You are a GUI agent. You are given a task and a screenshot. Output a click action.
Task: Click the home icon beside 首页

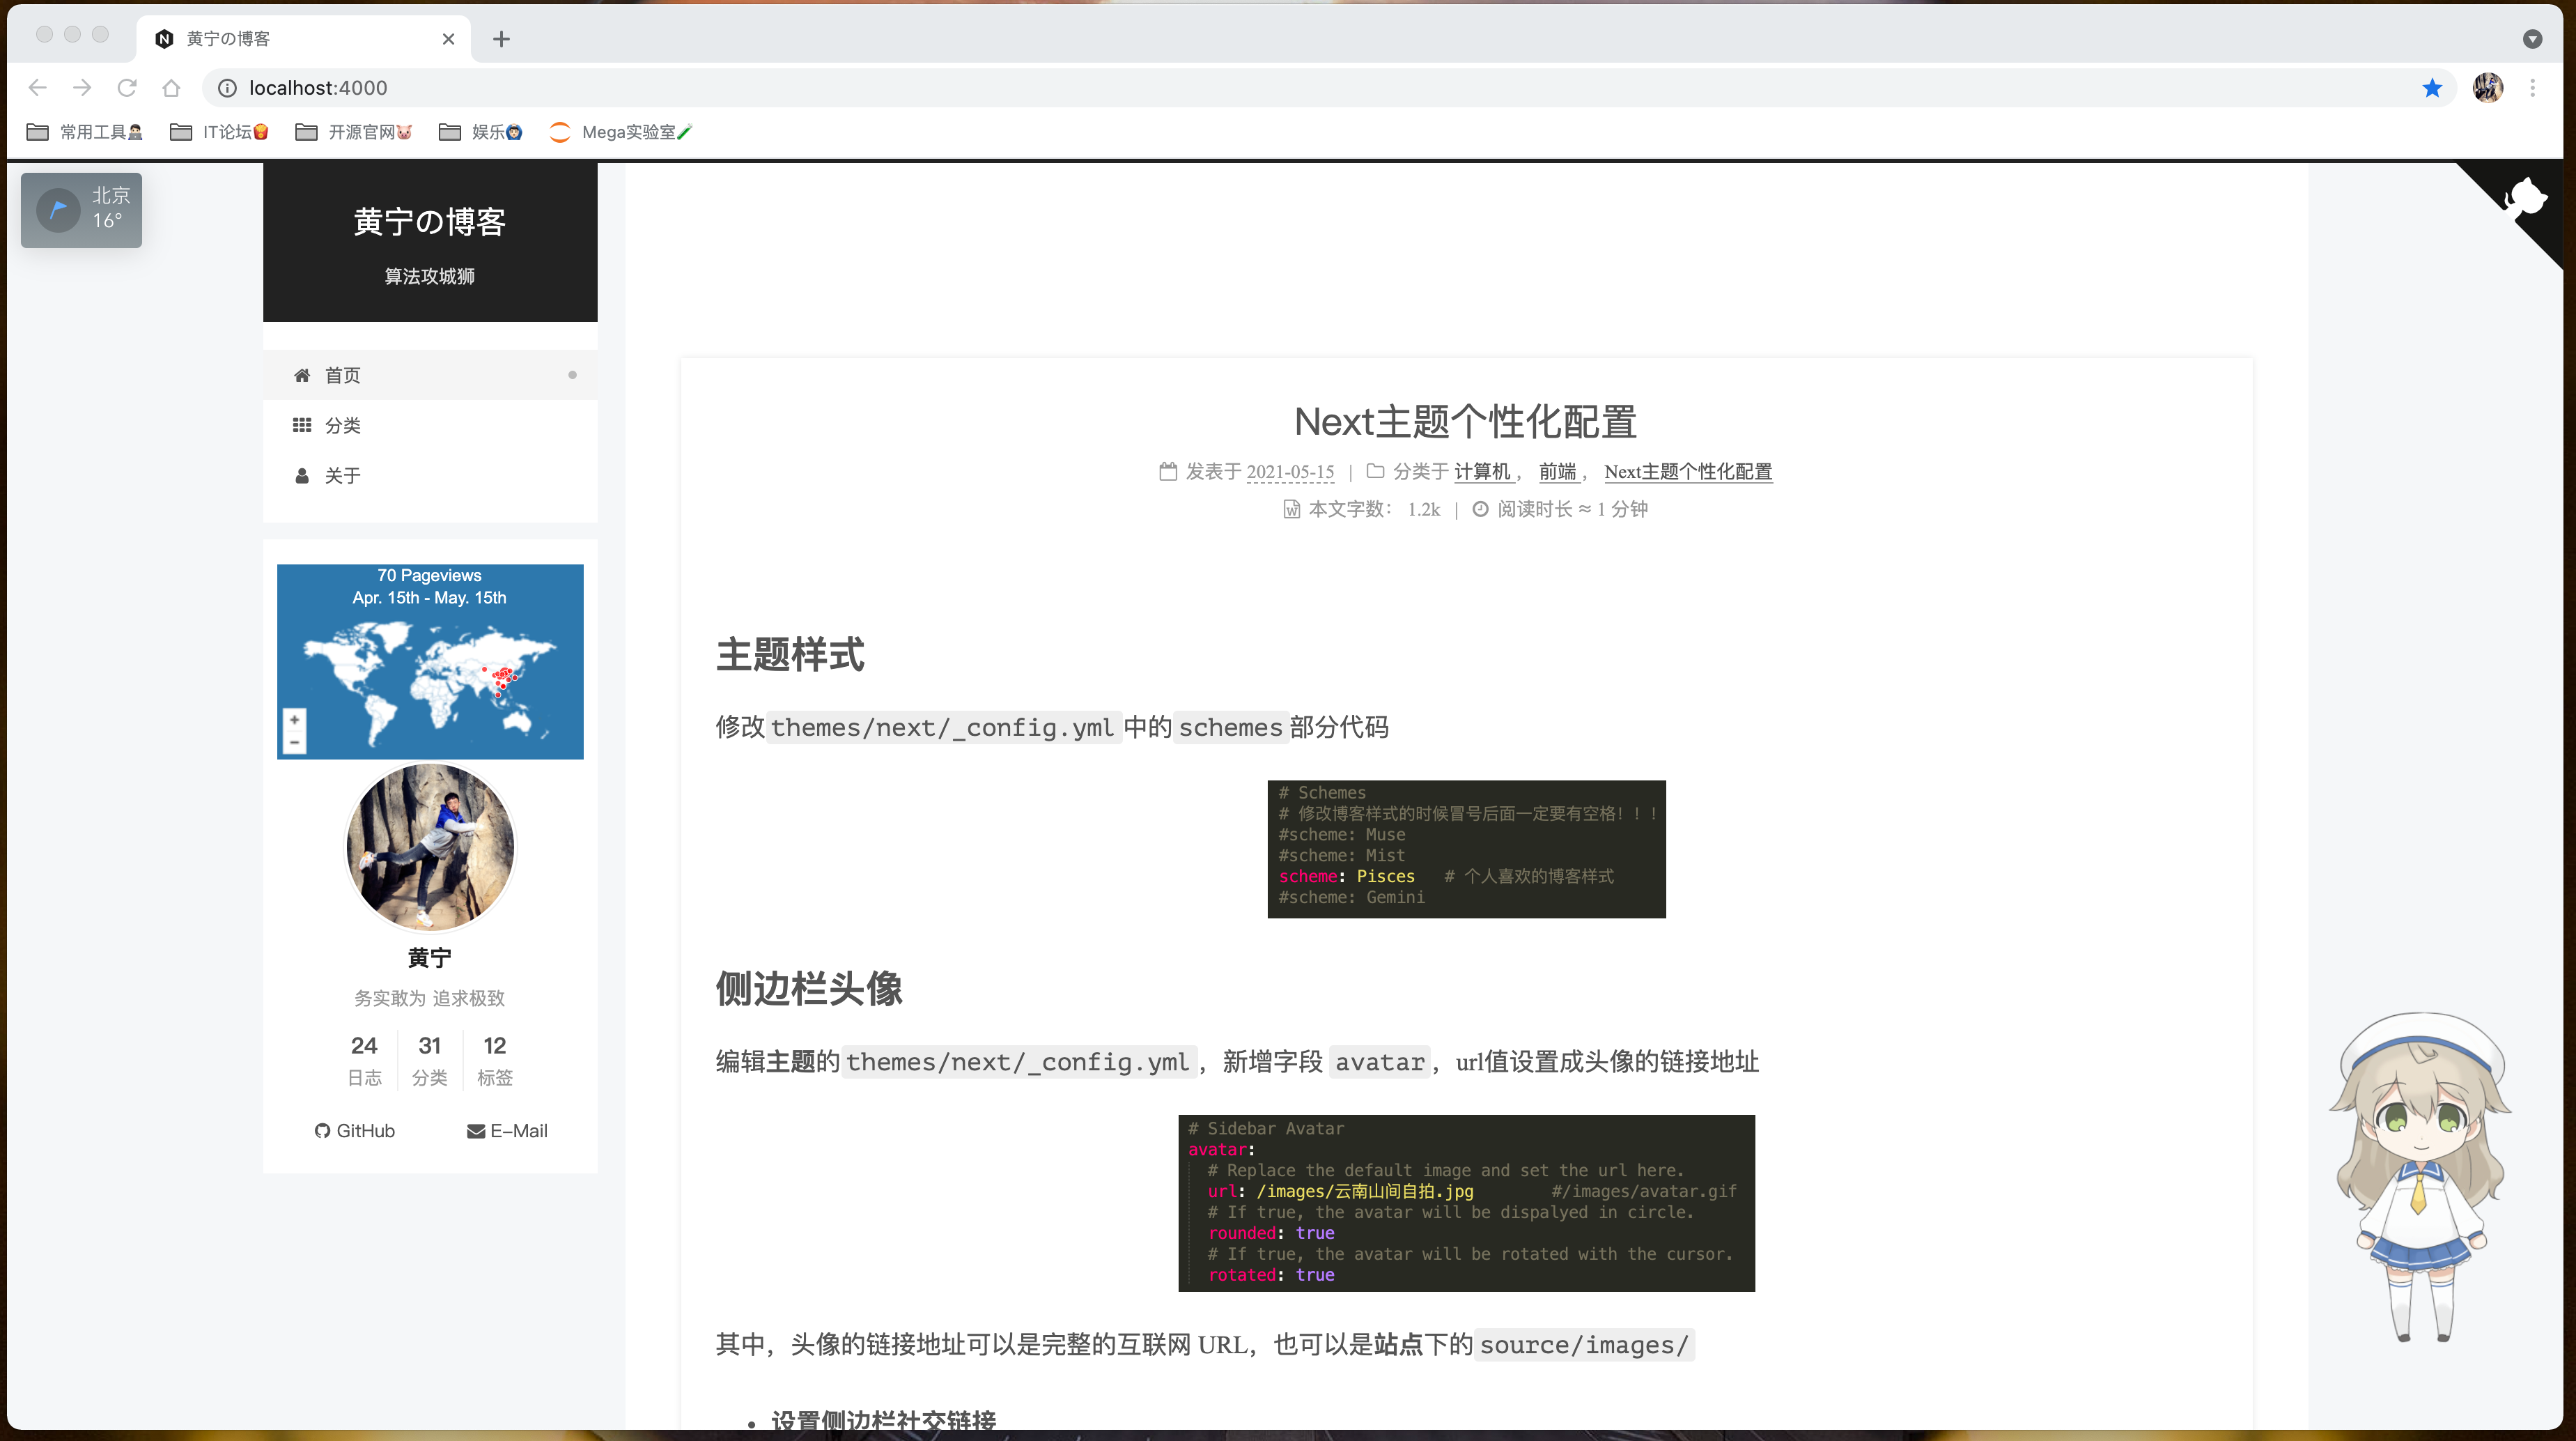(301, 375)
